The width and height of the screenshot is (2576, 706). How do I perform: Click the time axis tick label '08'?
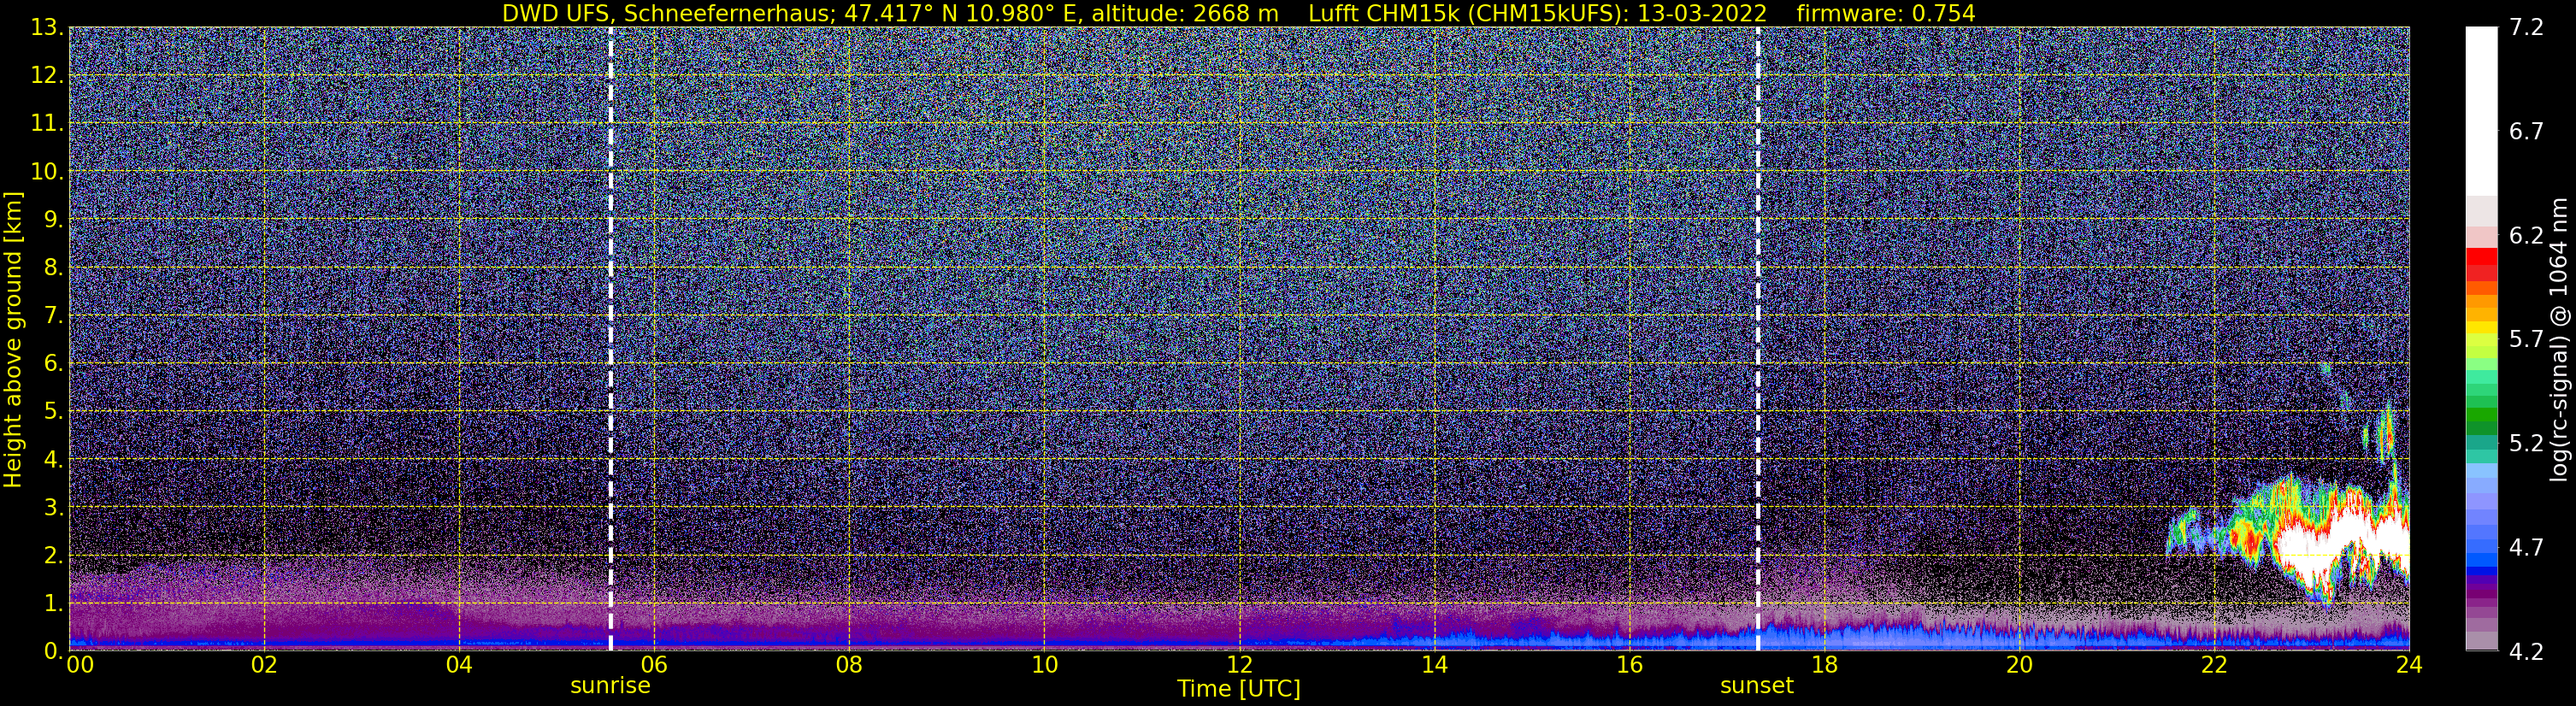(849, 666)
